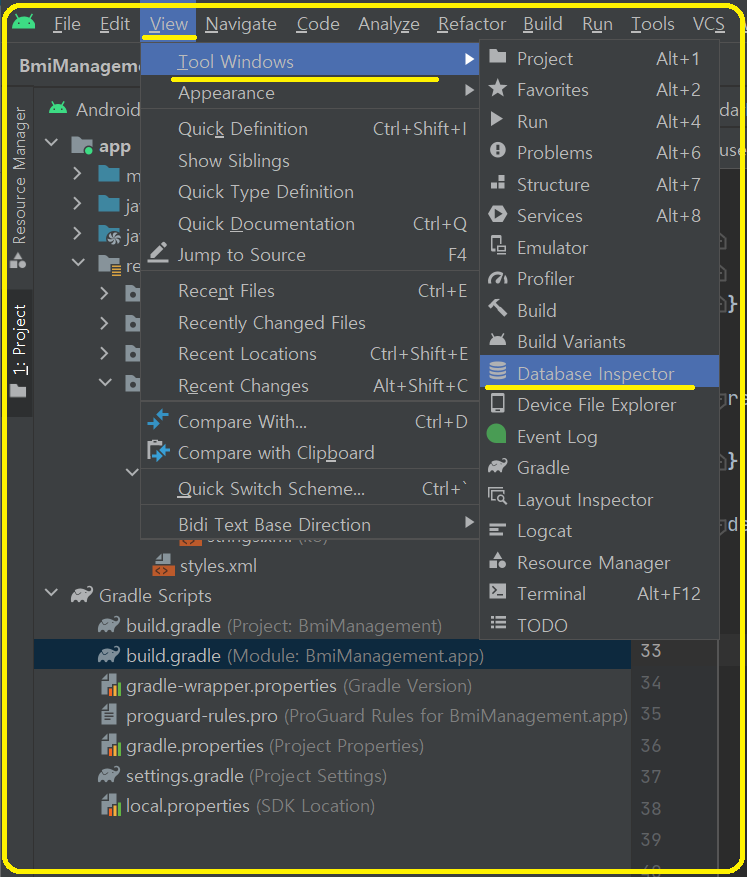
Task: Click the Device File Explorer icon
Action: (498, 404)
